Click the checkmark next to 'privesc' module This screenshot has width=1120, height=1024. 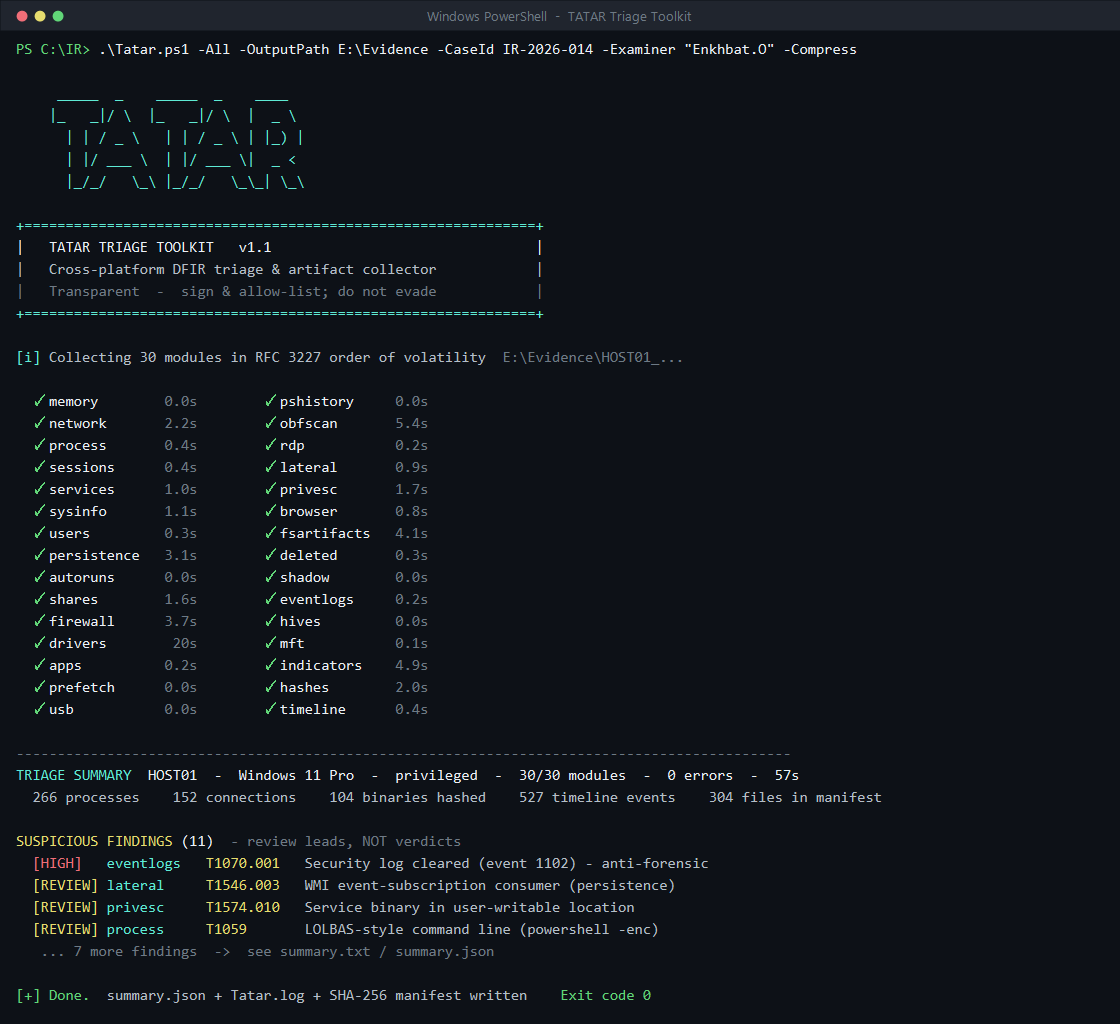click(x=271, y=489)
